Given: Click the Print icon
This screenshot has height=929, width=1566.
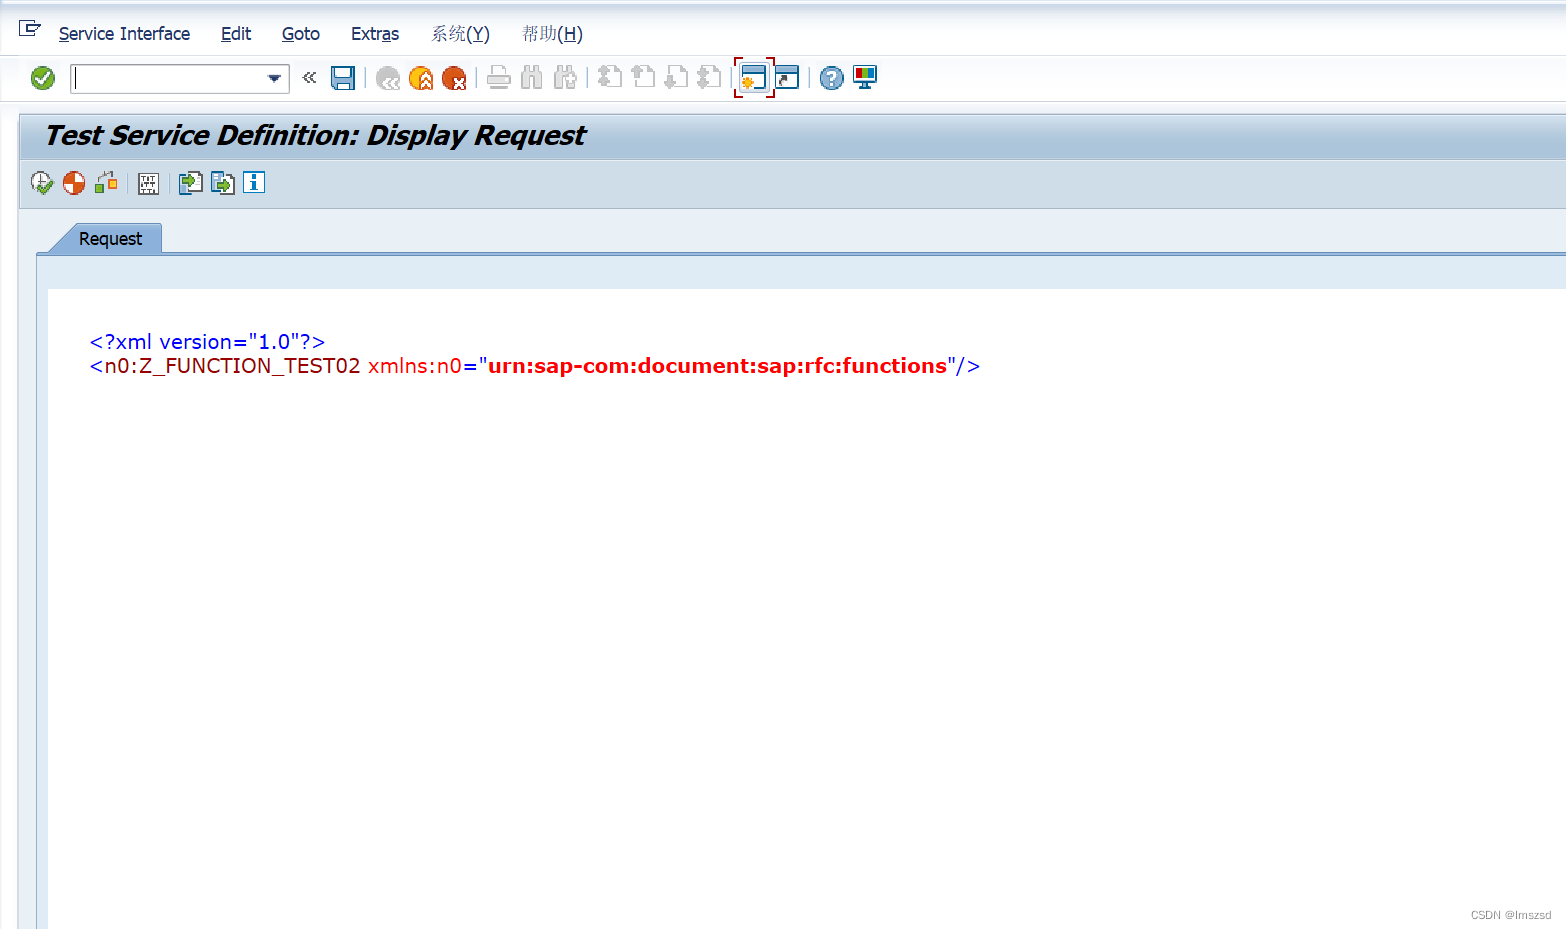Looking at the screenshot, I should 499,78.
